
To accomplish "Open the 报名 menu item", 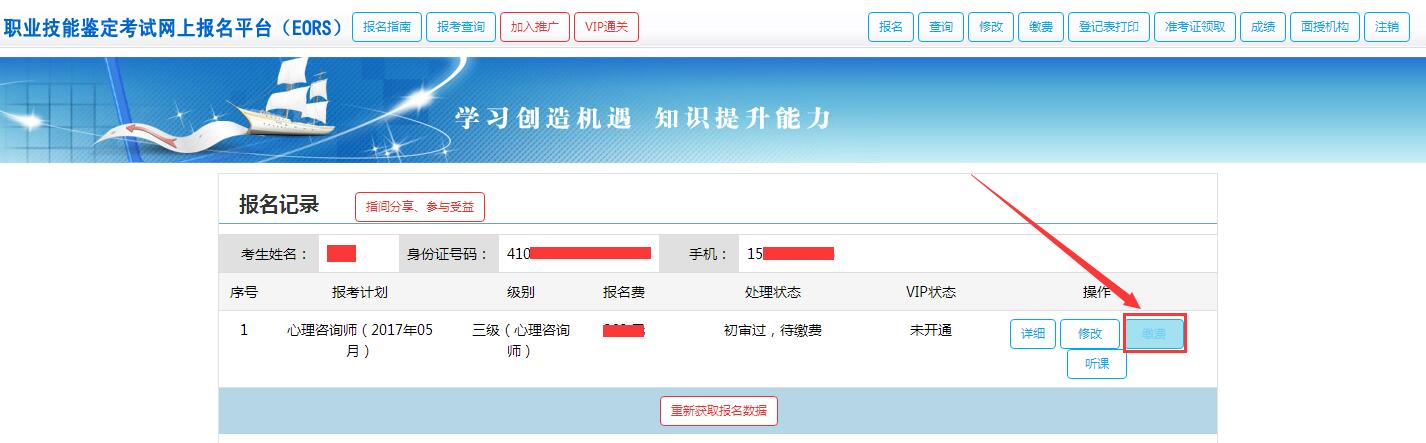I will coord(890,27).
